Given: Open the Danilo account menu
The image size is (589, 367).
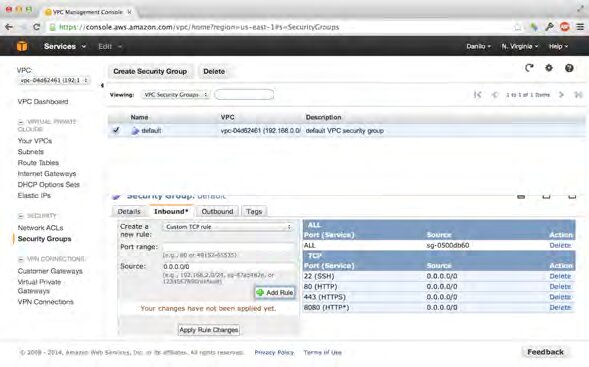Looking at the screenshot, I should [x=478, y=46].
